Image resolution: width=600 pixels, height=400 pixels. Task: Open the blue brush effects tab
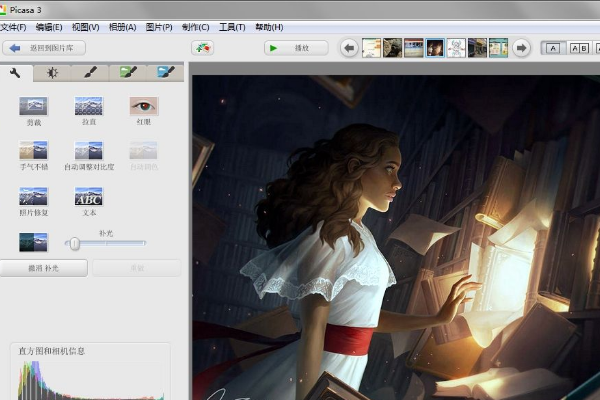click(x=165, y=73)
